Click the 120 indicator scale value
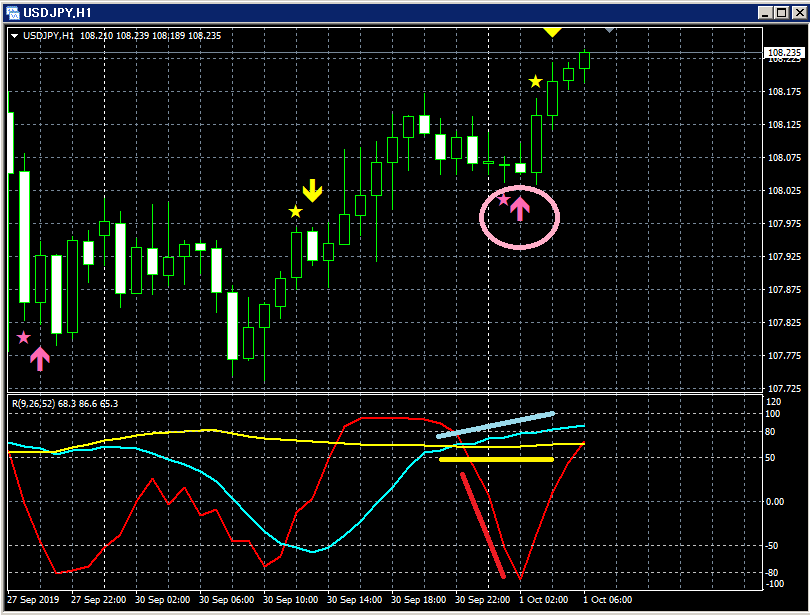 773,402
